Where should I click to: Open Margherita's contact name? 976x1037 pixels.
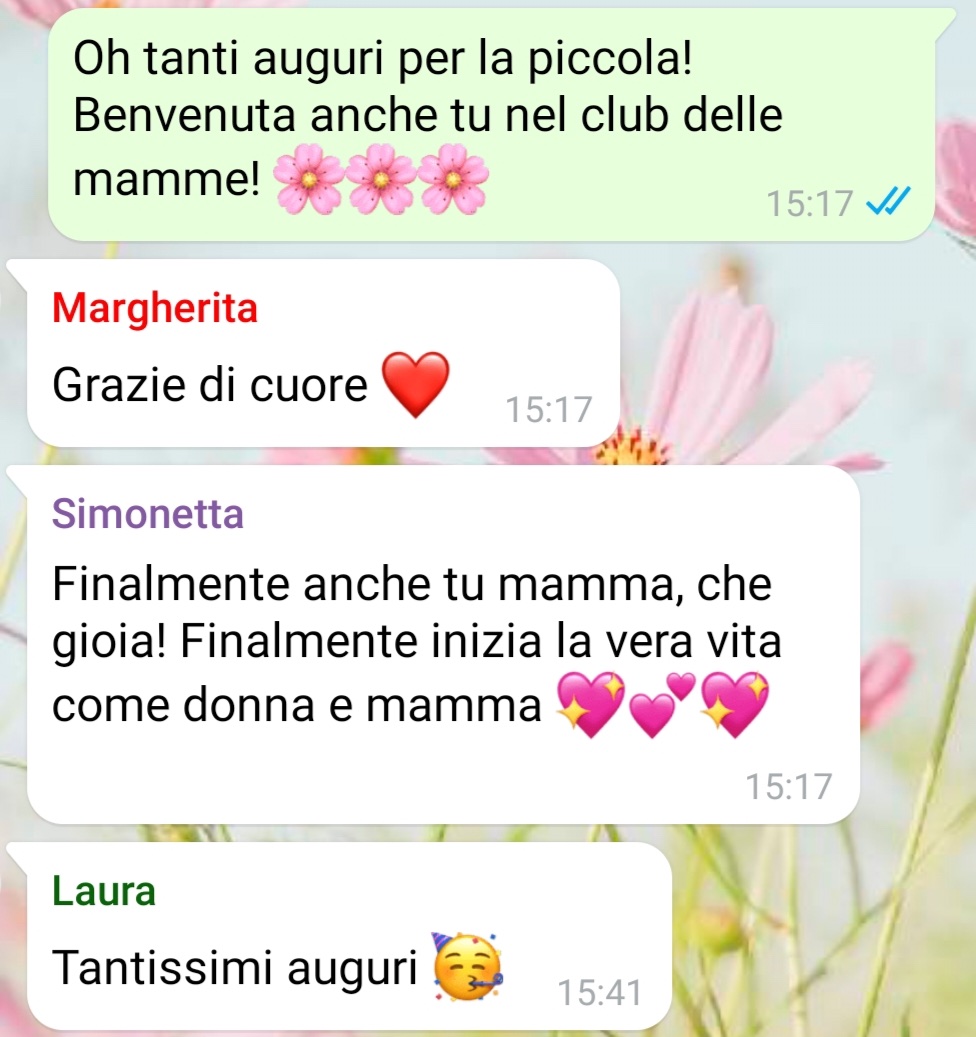pos(155,308)
